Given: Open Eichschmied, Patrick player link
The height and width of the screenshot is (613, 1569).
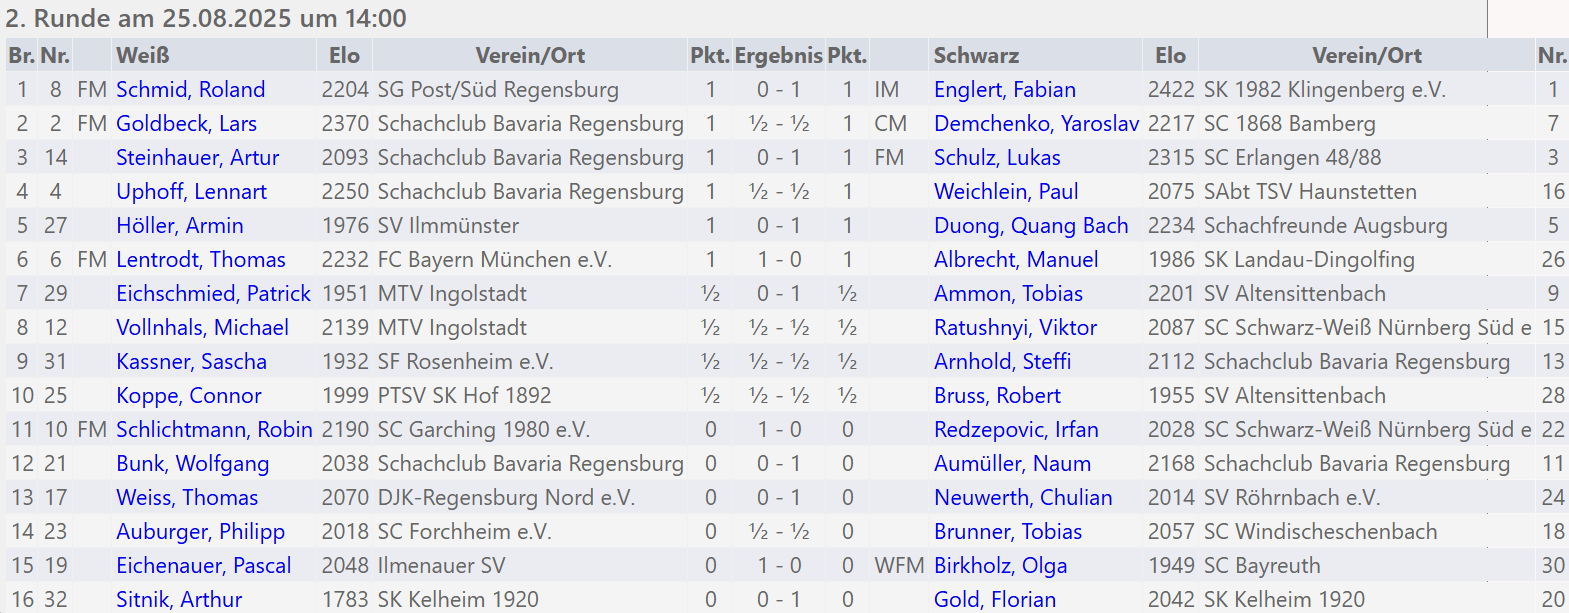Looking at the screenshot, I should pyautogui.click(x=213, y=294).
